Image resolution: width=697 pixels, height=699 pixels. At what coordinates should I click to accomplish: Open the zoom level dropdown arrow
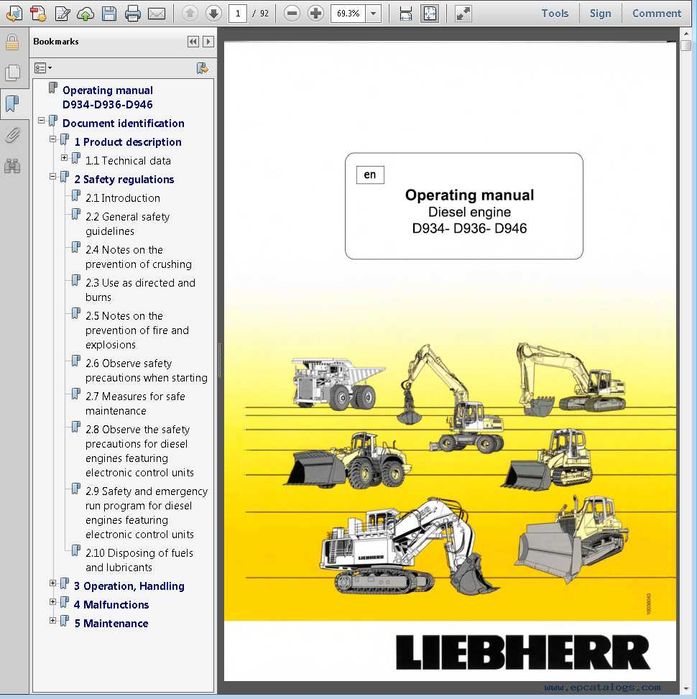[x=373, y=13]
